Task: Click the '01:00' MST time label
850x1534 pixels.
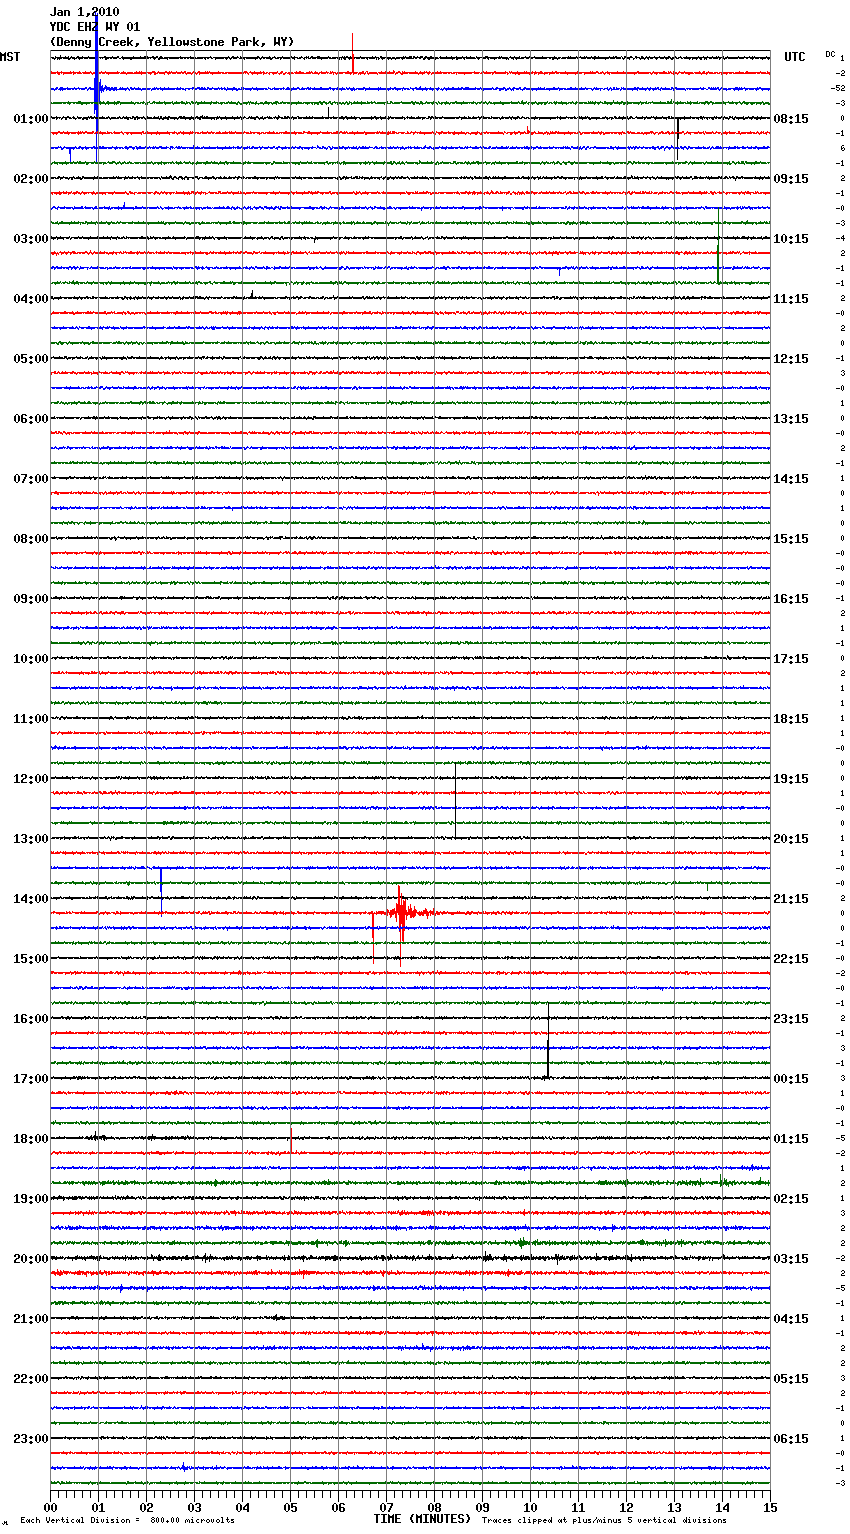Action: pyautogui.click(x=31, y=119)
